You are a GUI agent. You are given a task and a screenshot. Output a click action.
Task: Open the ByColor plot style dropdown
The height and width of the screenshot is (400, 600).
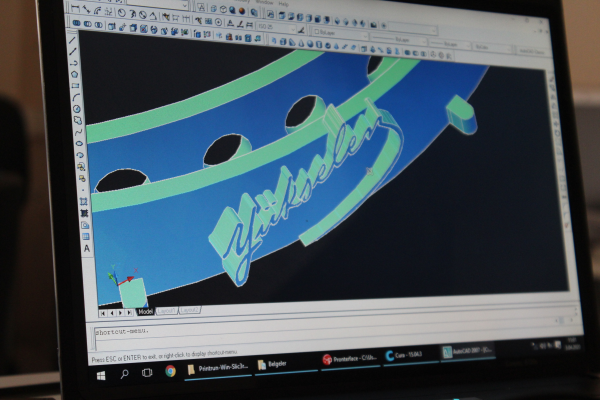(x=493, y=47)
